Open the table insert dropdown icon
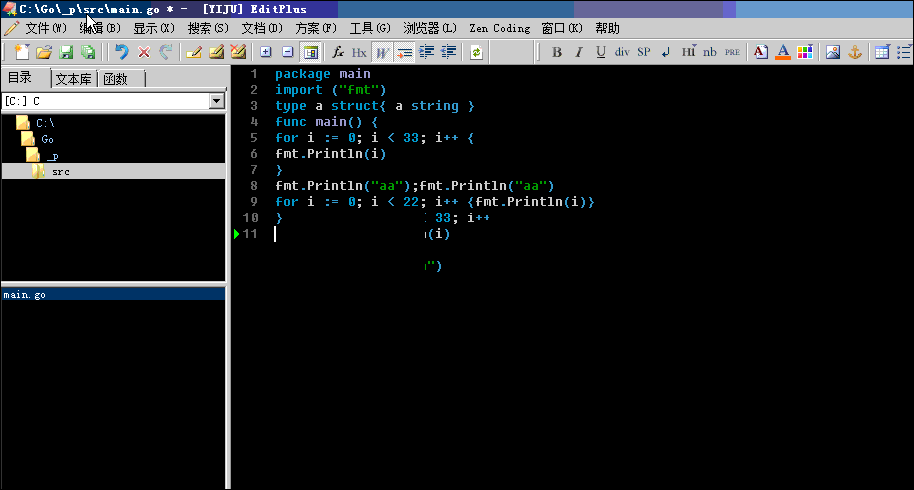This screenshot has width=914, height=490. pos(882,52)
